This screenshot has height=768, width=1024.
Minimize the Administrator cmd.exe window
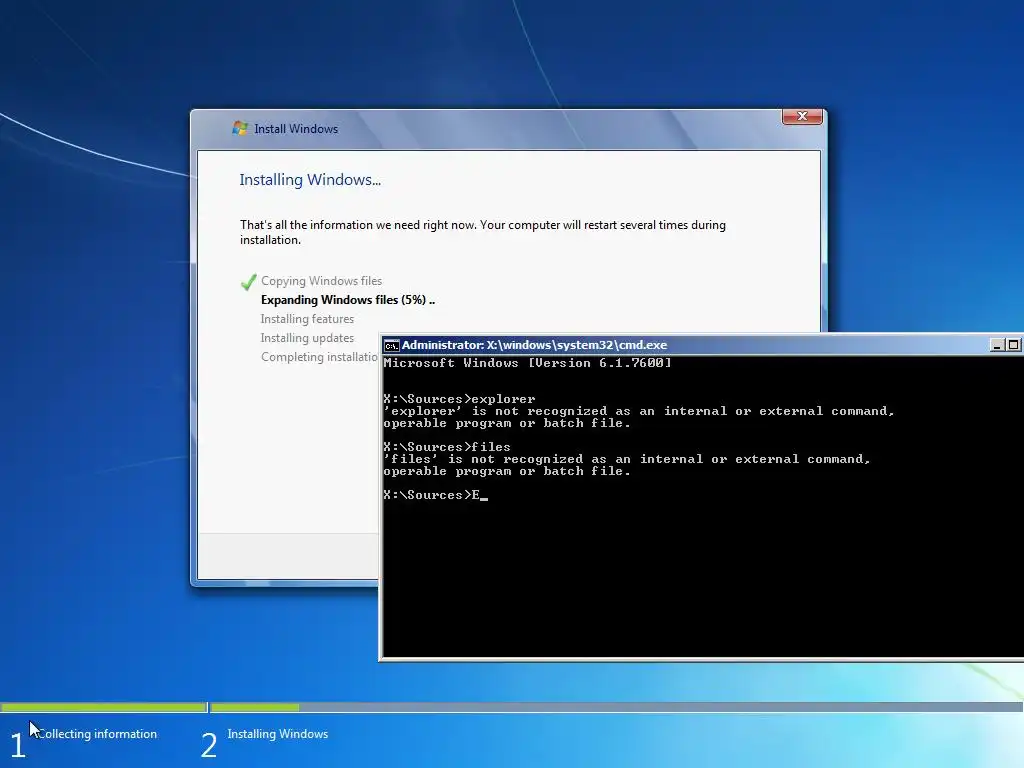click(x=997, y=345)
